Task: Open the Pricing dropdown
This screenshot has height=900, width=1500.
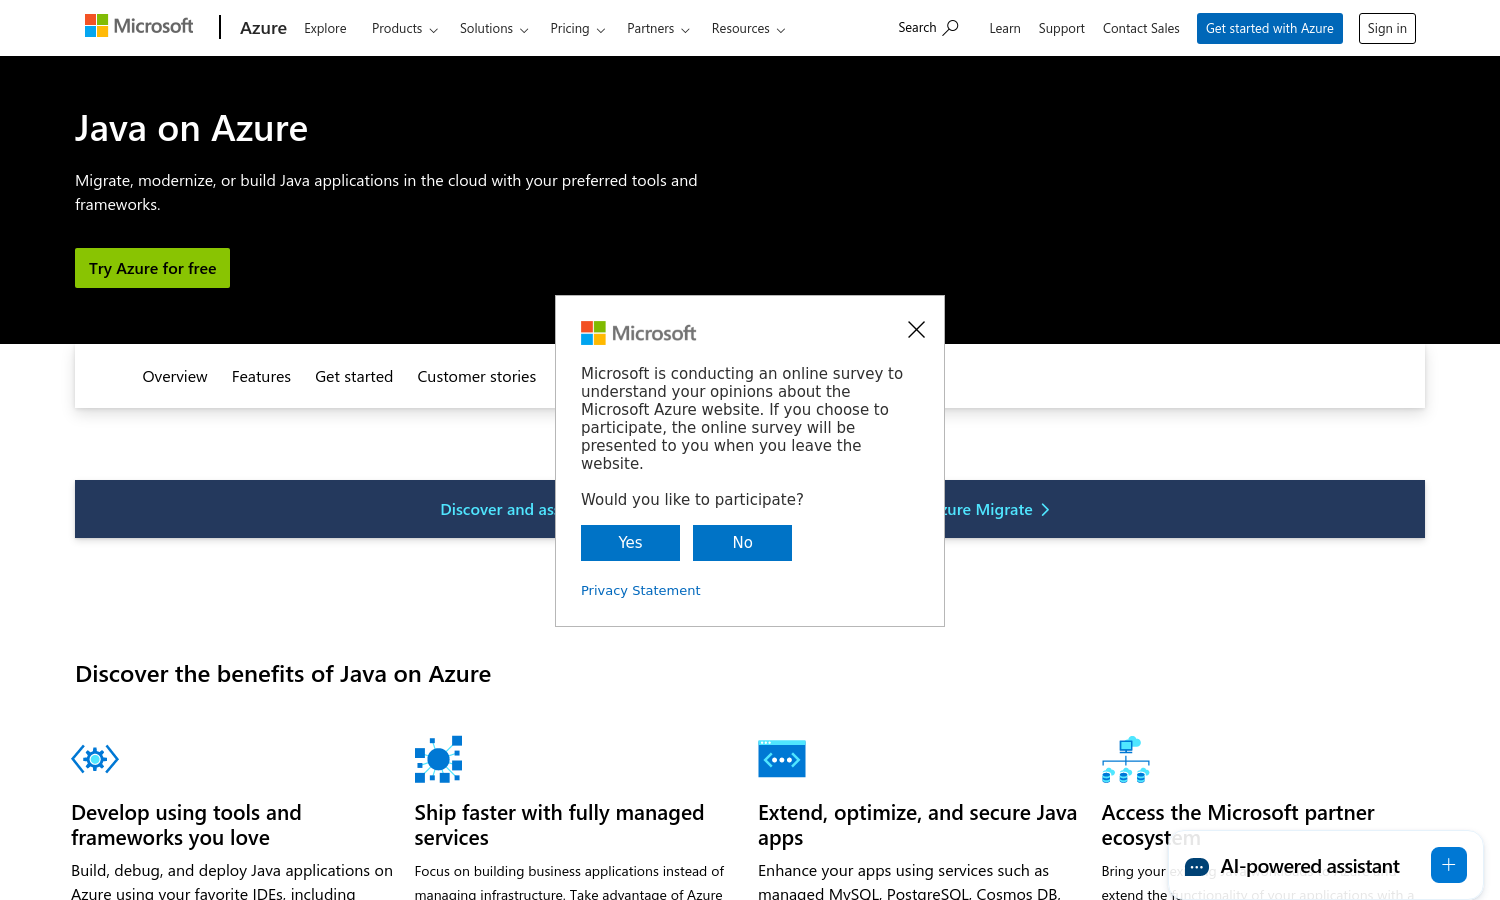Action: coord(577,29)
